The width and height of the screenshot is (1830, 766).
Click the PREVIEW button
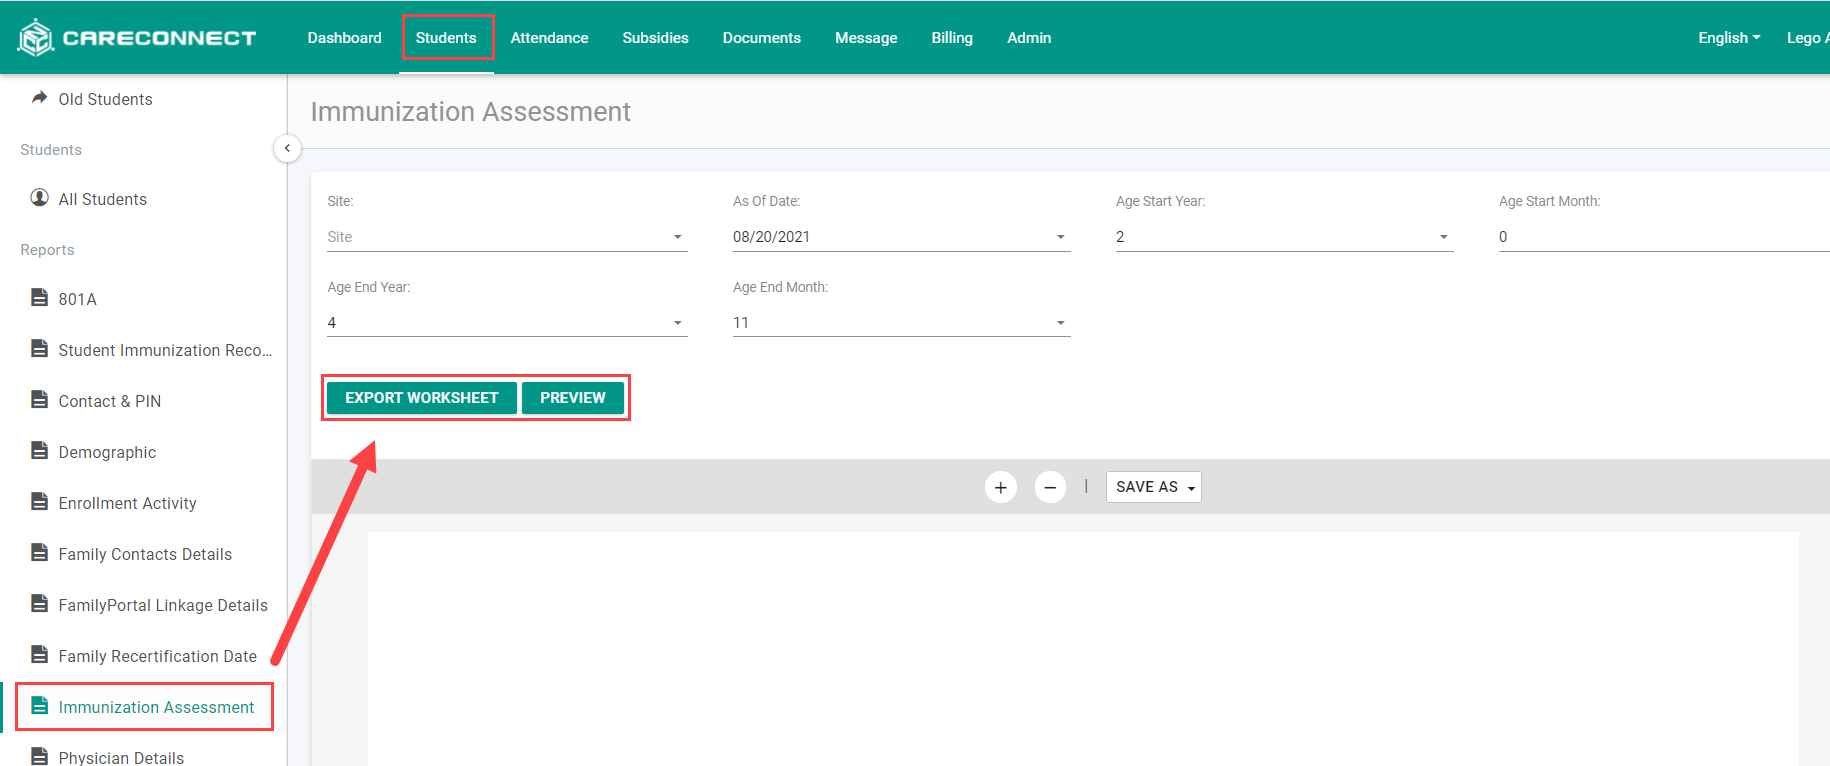(573, 398)
